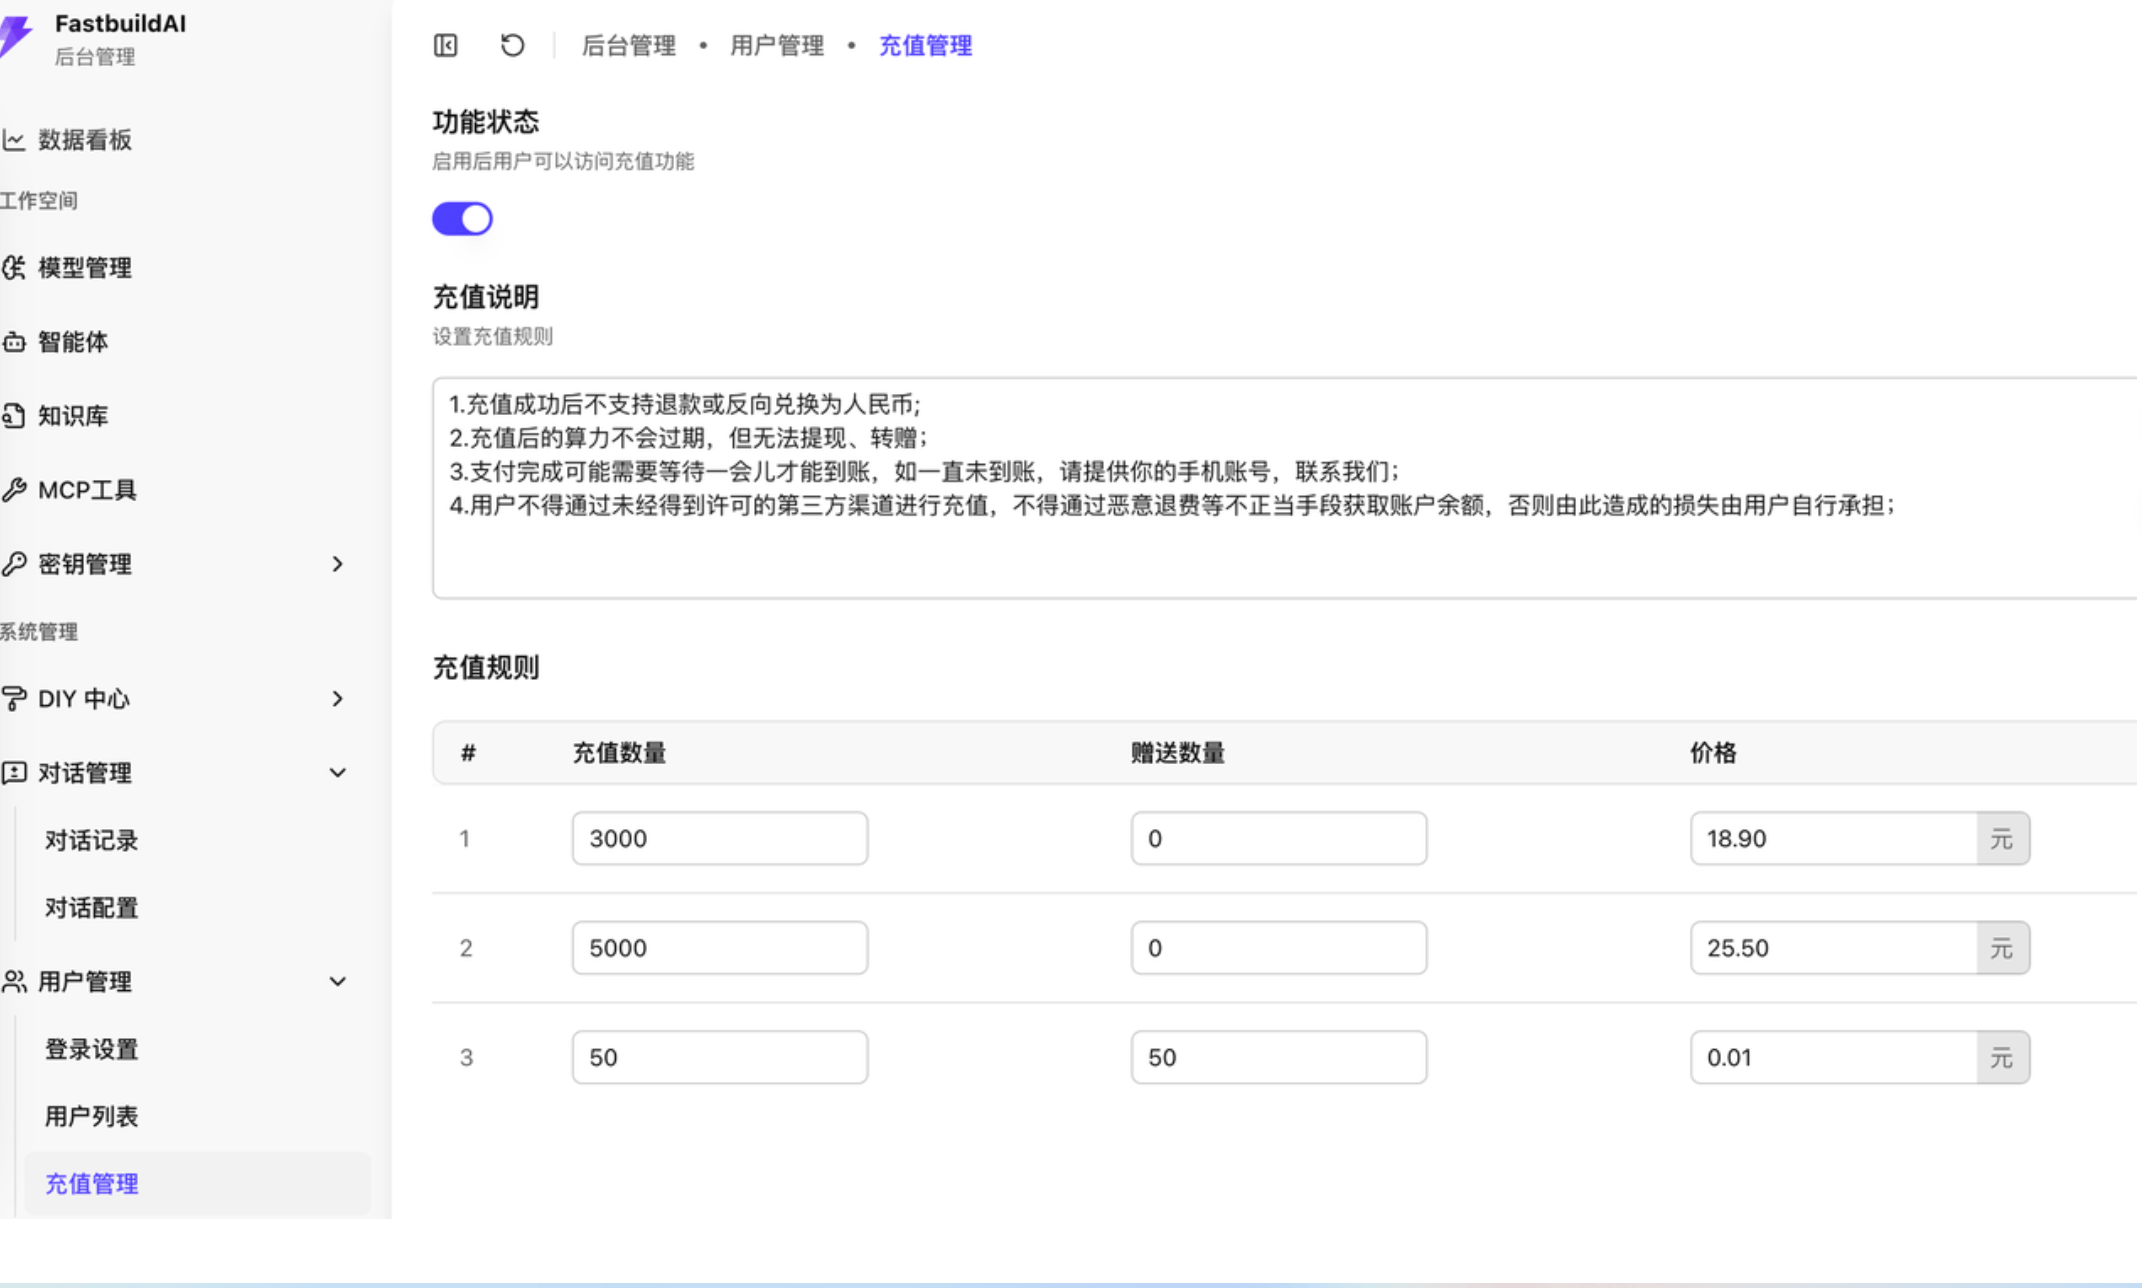Click the MCP工具 wrench icon
2142x1288 pixels.
click(14, 490)
